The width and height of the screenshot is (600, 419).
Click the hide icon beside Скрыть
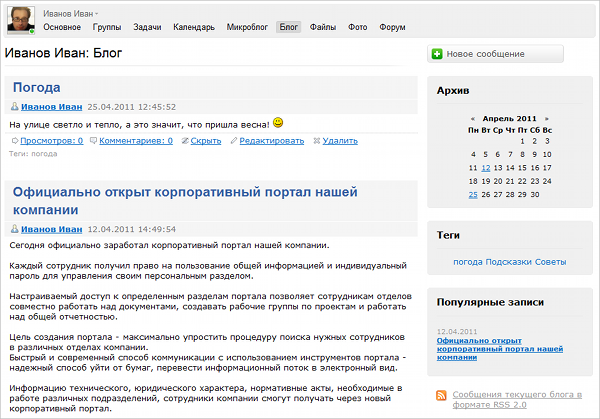click(184, 141)
